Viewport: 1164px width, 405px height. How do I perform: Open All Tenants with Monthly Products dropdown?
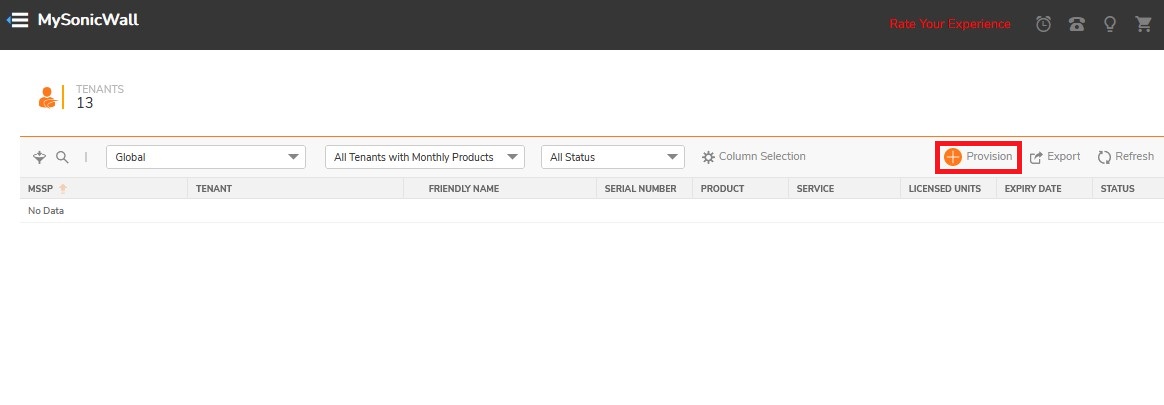click(425, 157)
